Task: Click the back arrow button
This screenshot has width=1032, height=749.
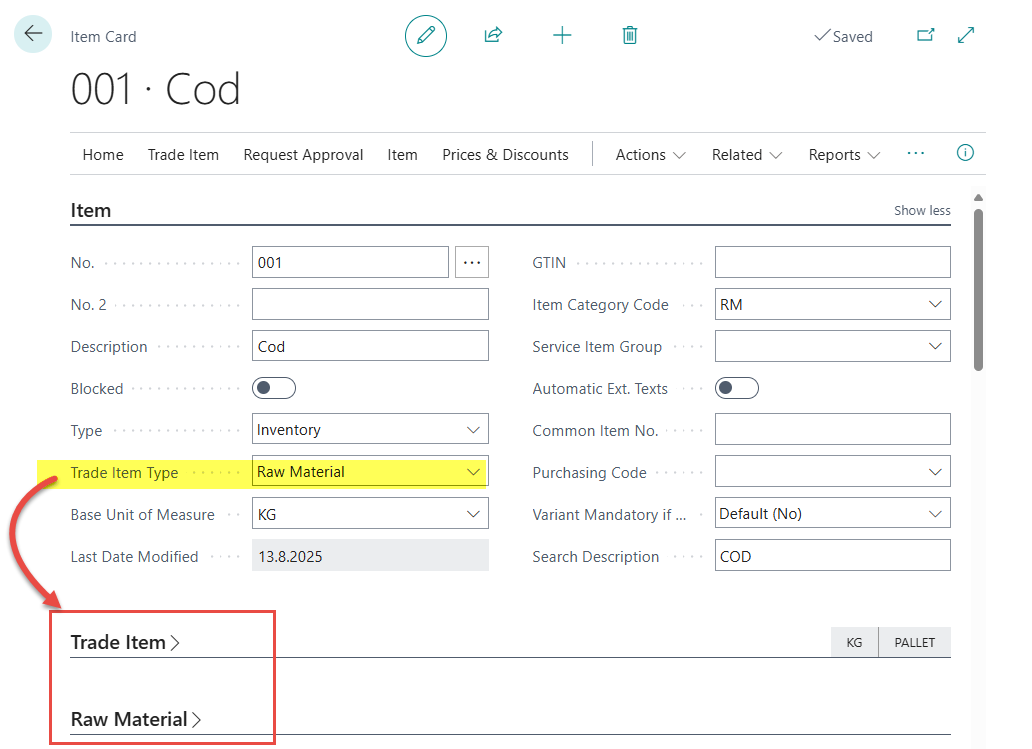Action: [33, 34]
